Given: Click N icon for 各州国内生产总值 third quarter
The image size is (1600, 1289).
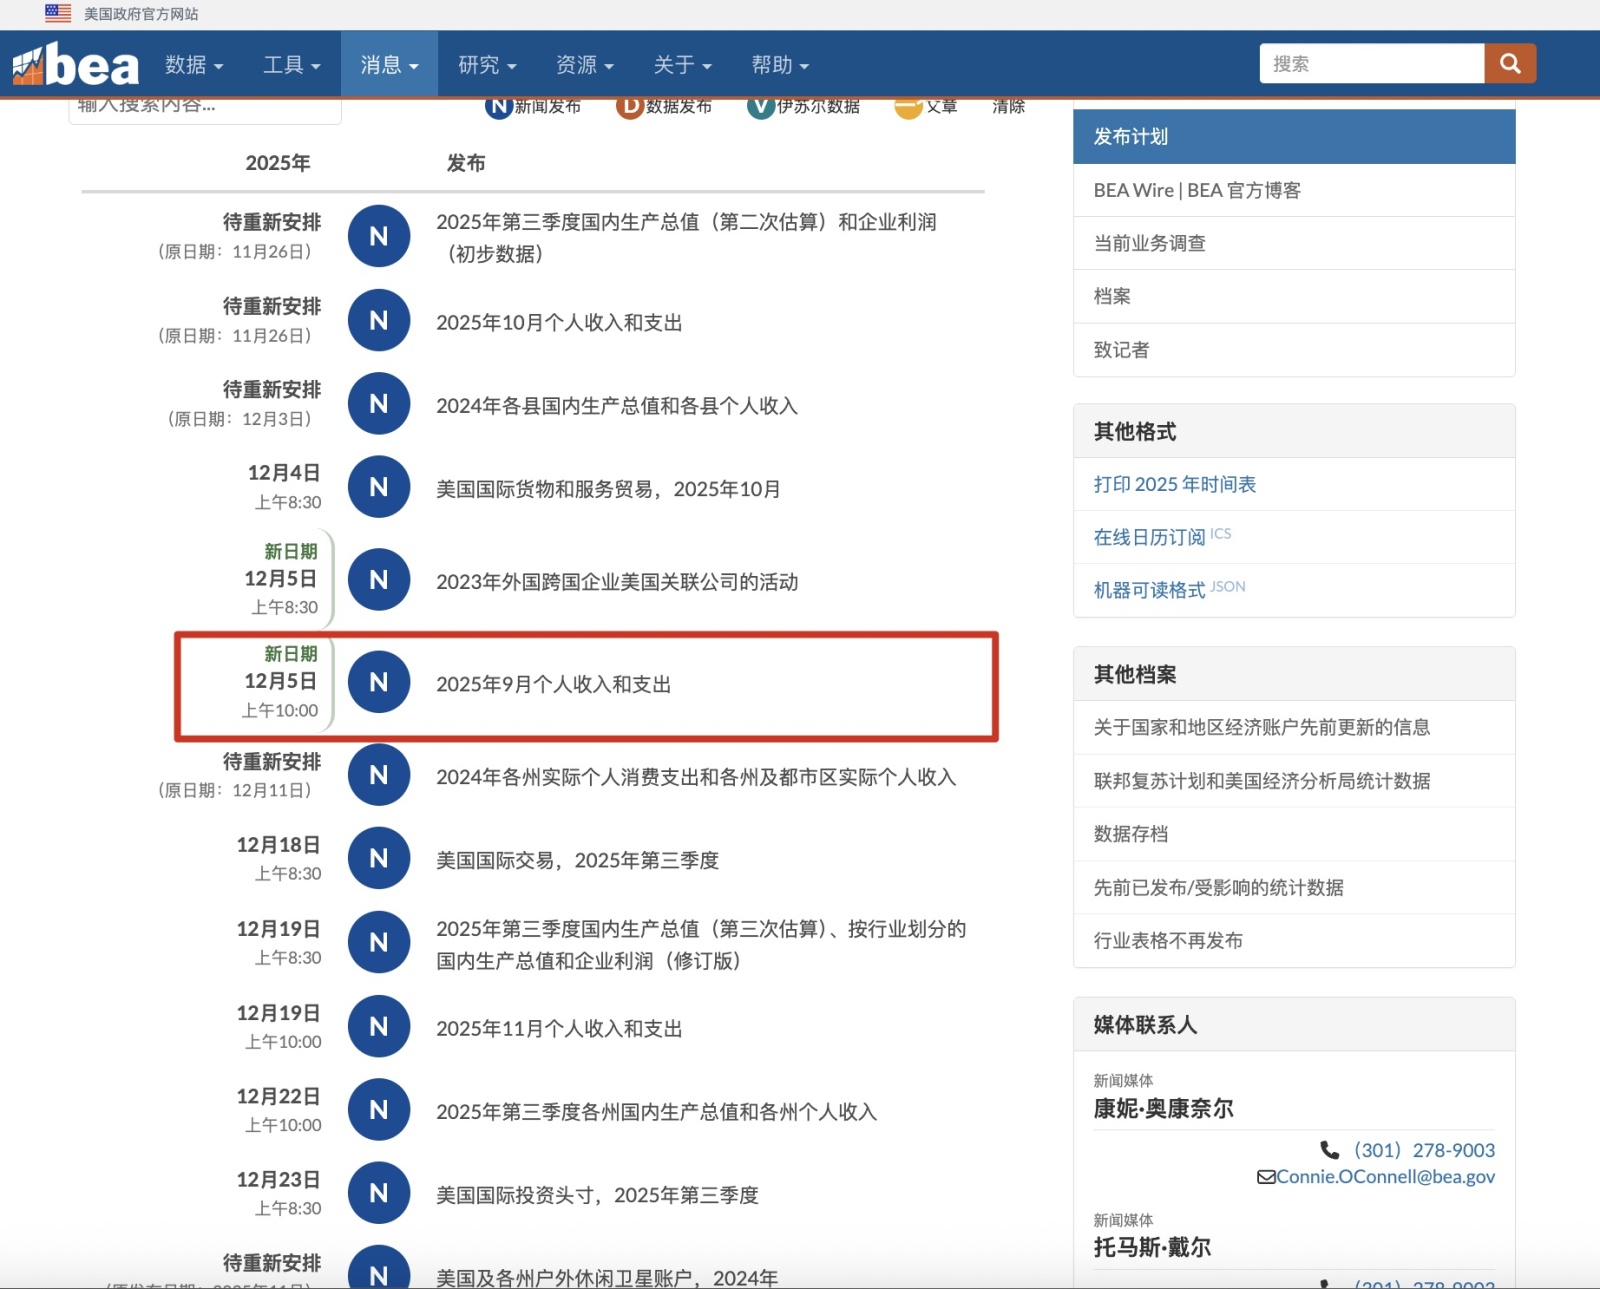Looking at the screenshot, I should [x=379, y=1109].
